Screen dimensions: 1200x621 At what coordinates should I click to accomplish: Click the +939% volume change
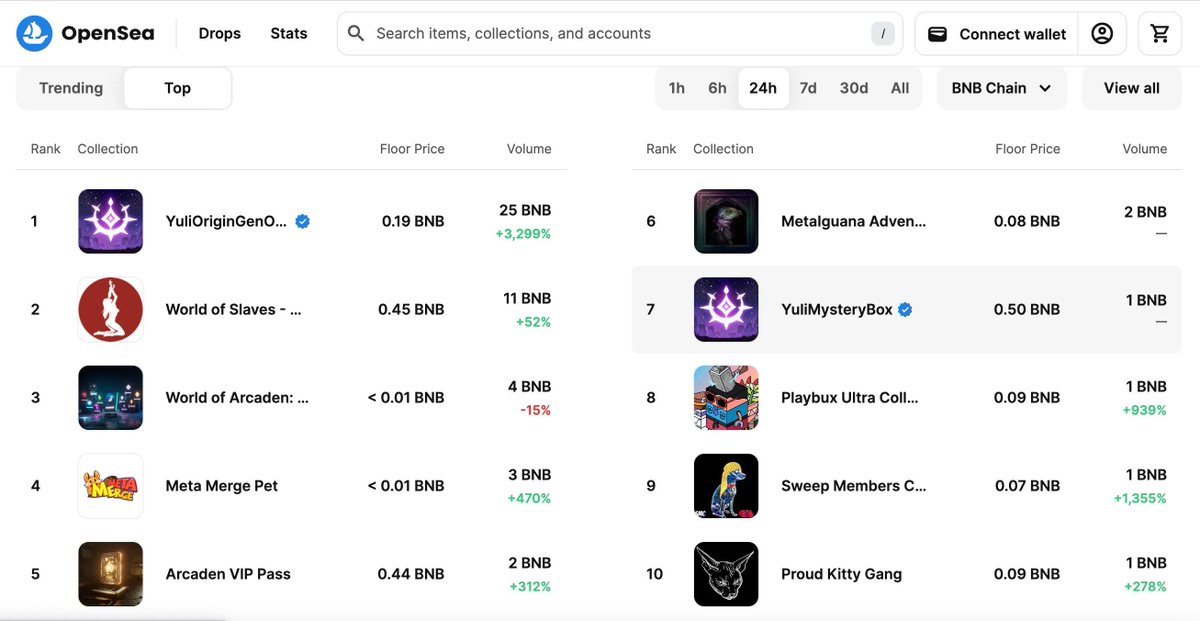[1145, 410]
